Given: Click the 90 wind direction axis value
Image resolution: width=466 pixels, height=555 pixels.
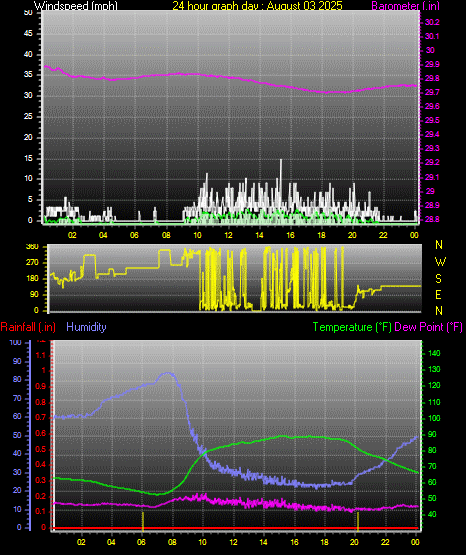Looking at the screenshot, I should [x=34, y=294].
